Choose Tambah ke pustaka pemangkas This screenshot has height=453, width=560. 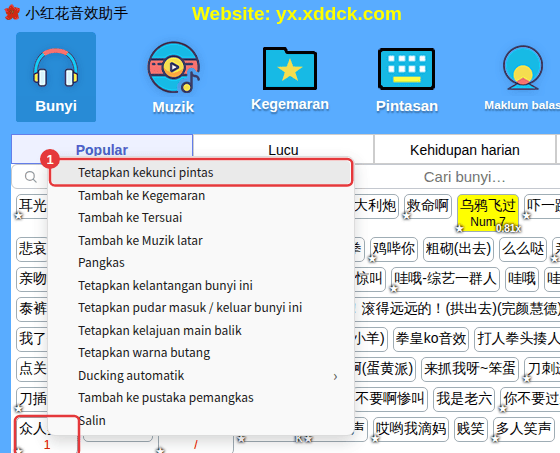tap(166, 398)
